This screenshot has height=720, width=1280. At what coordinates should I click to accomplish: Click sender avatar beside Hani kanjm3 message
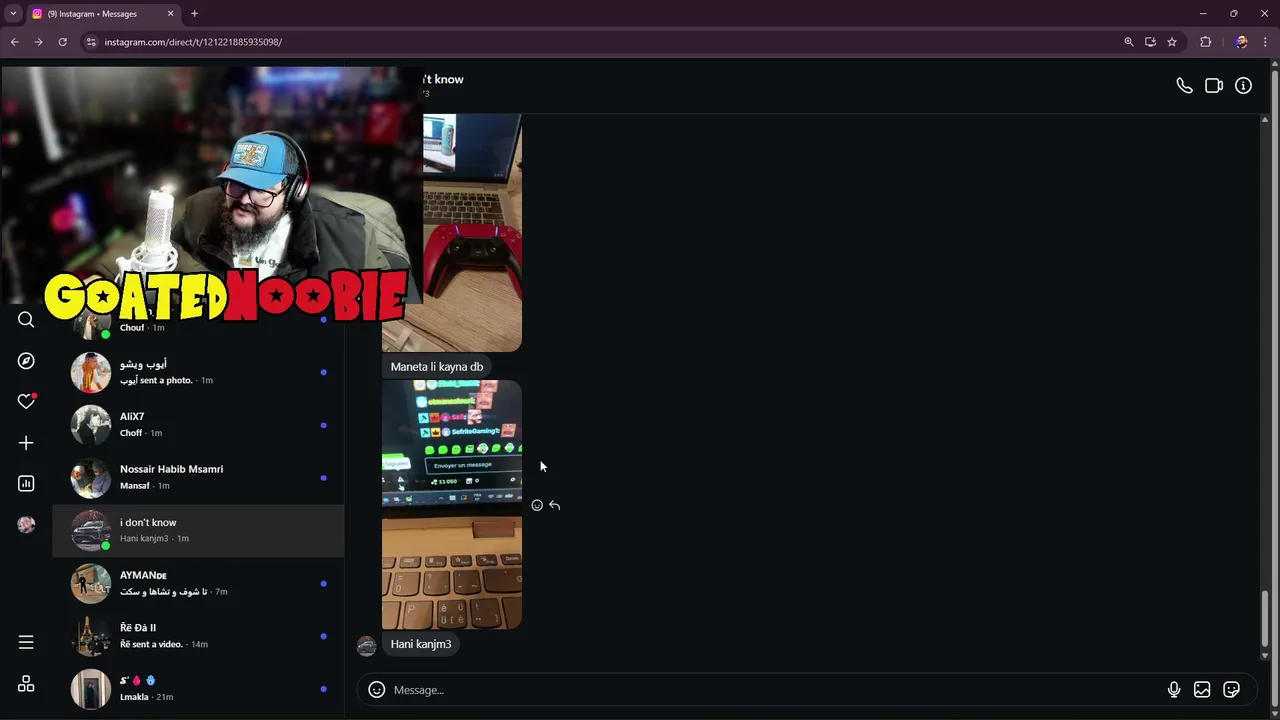tap(367, 645)
